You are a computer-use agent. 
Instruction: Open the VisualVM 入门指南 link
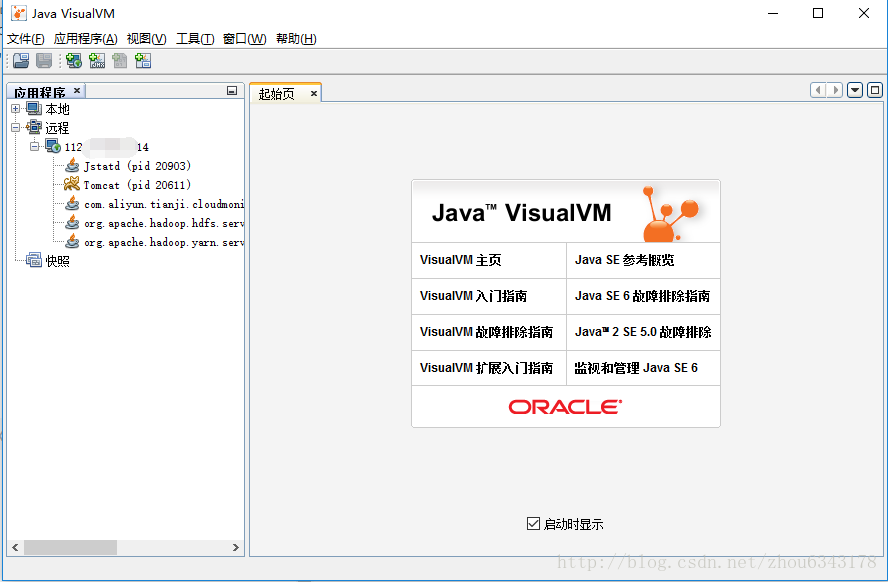(x=473, y=296)
